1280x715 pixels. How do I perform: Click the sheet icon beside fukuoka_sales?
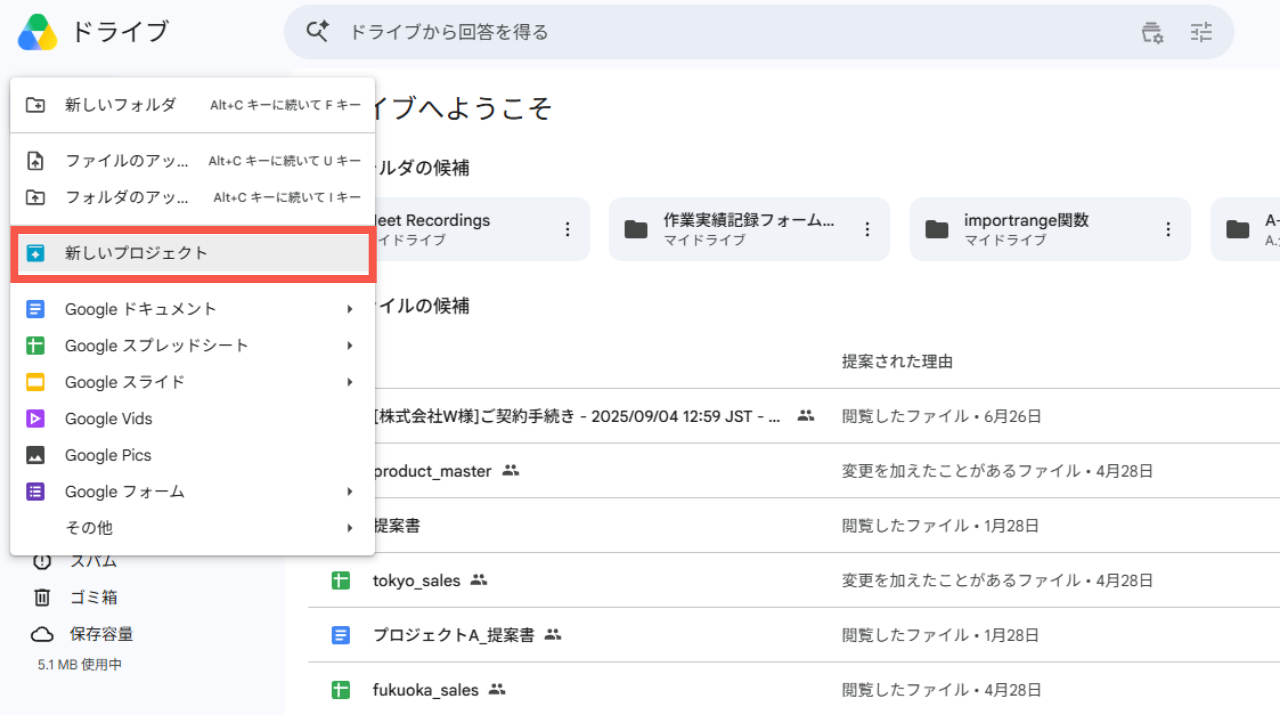pos(341,690)
